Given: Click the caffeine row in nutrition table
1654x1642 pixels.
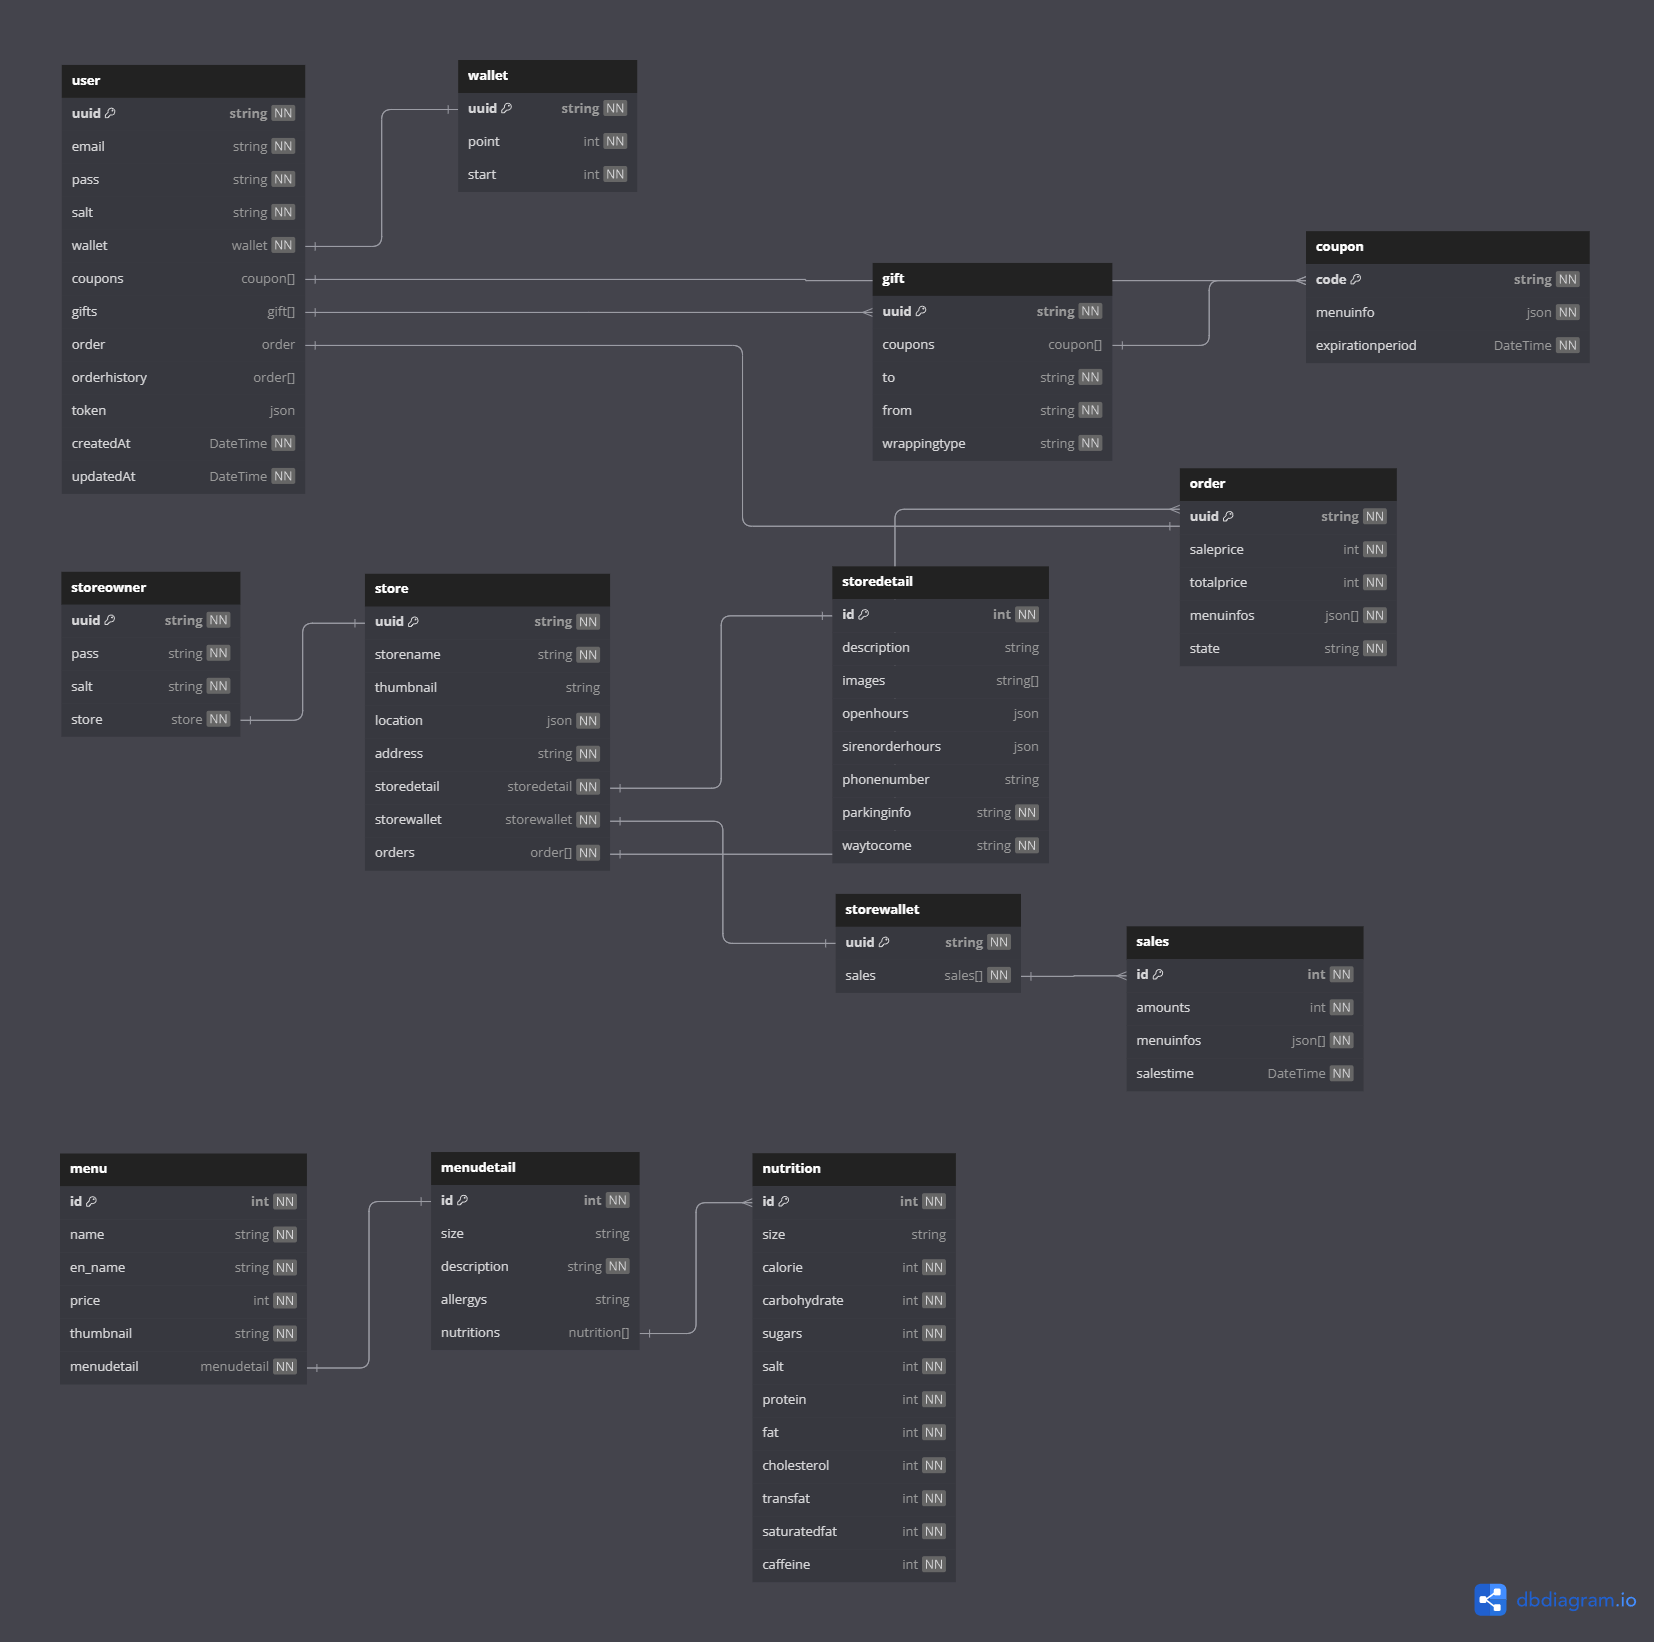Looking at the screenshot, I should tap(854, 1565).
